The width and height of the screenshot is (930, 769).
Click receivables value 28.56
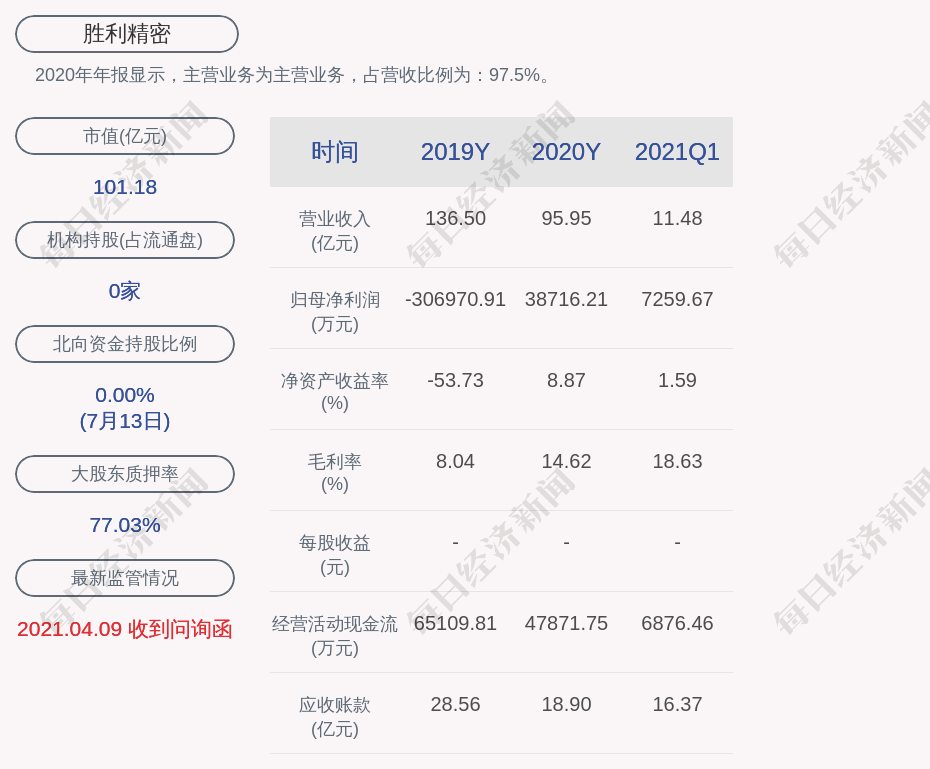pos(456,704)
